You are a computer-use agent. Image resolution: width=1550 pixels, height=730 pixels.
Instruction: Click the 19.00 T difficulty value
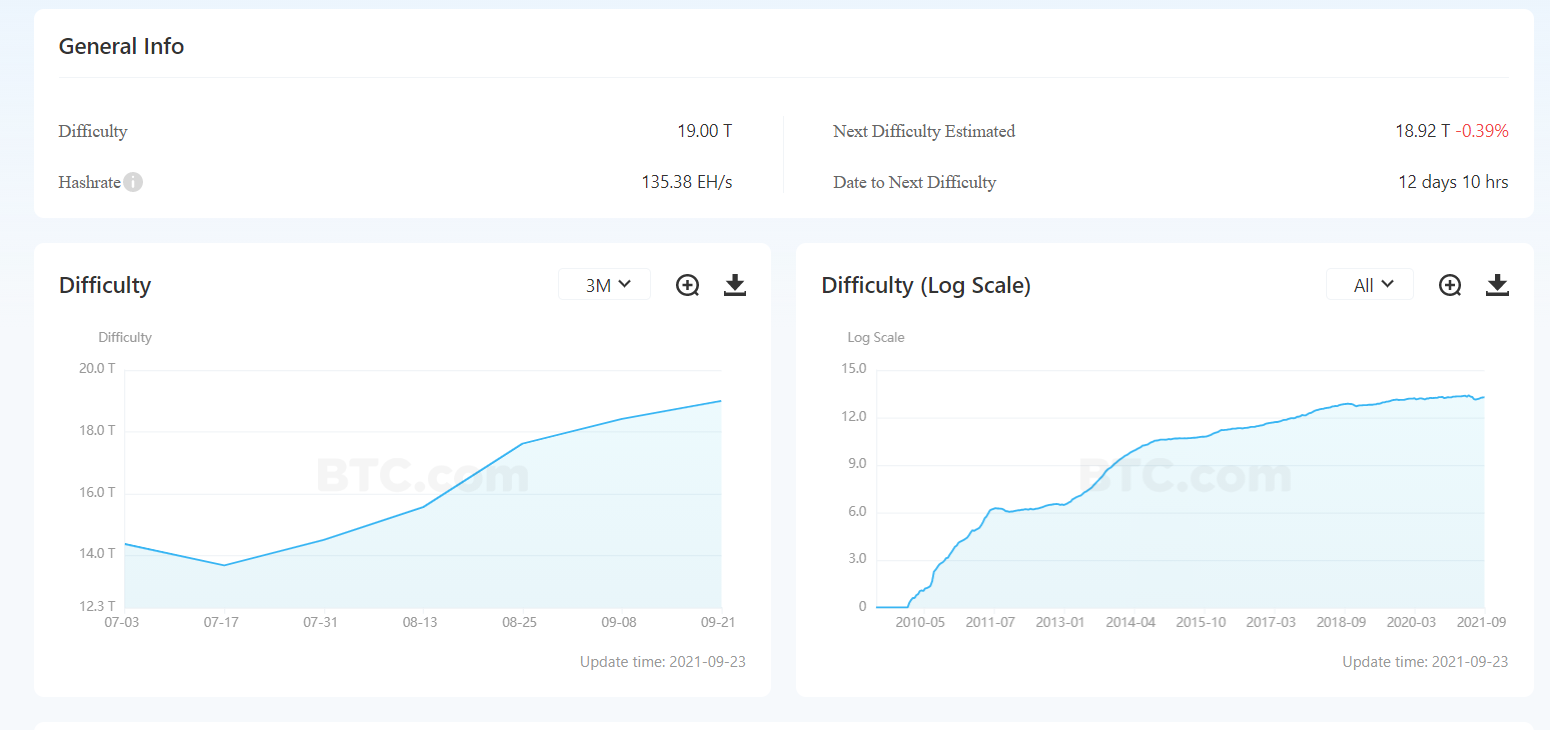pyautogui.click(x=705, y=131)
